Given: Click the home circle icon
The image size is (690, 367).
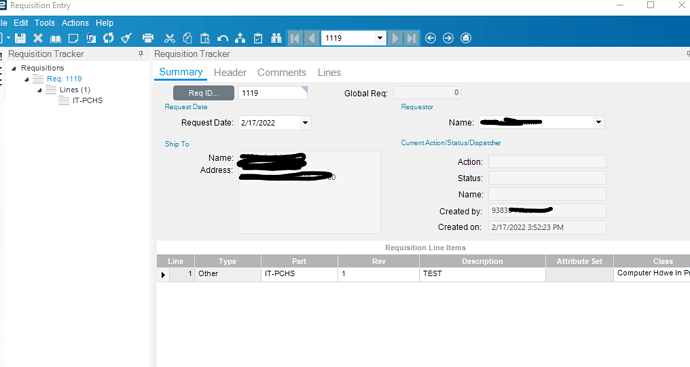Looking at the screenshot, I should tap(466, 38).
